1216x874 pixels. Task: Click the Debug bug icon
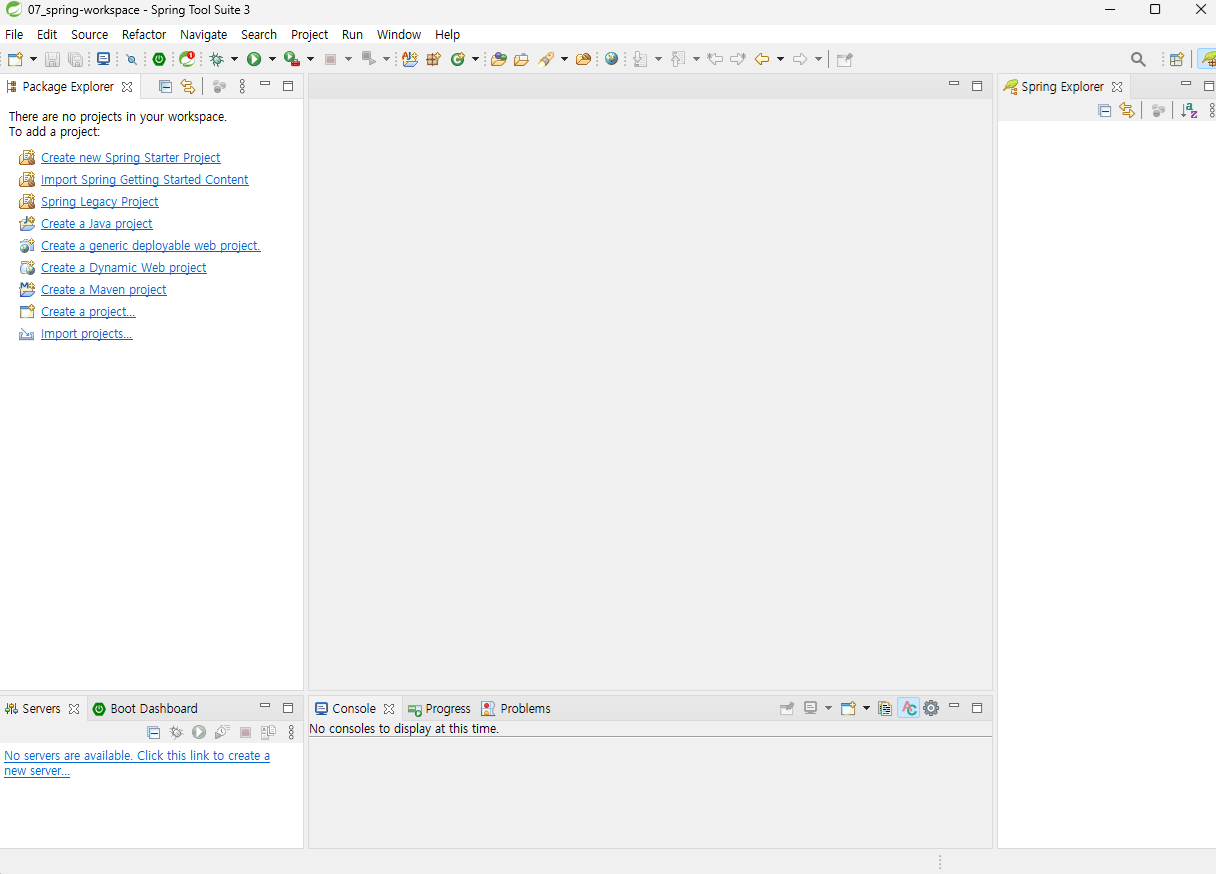pos(216,59)
